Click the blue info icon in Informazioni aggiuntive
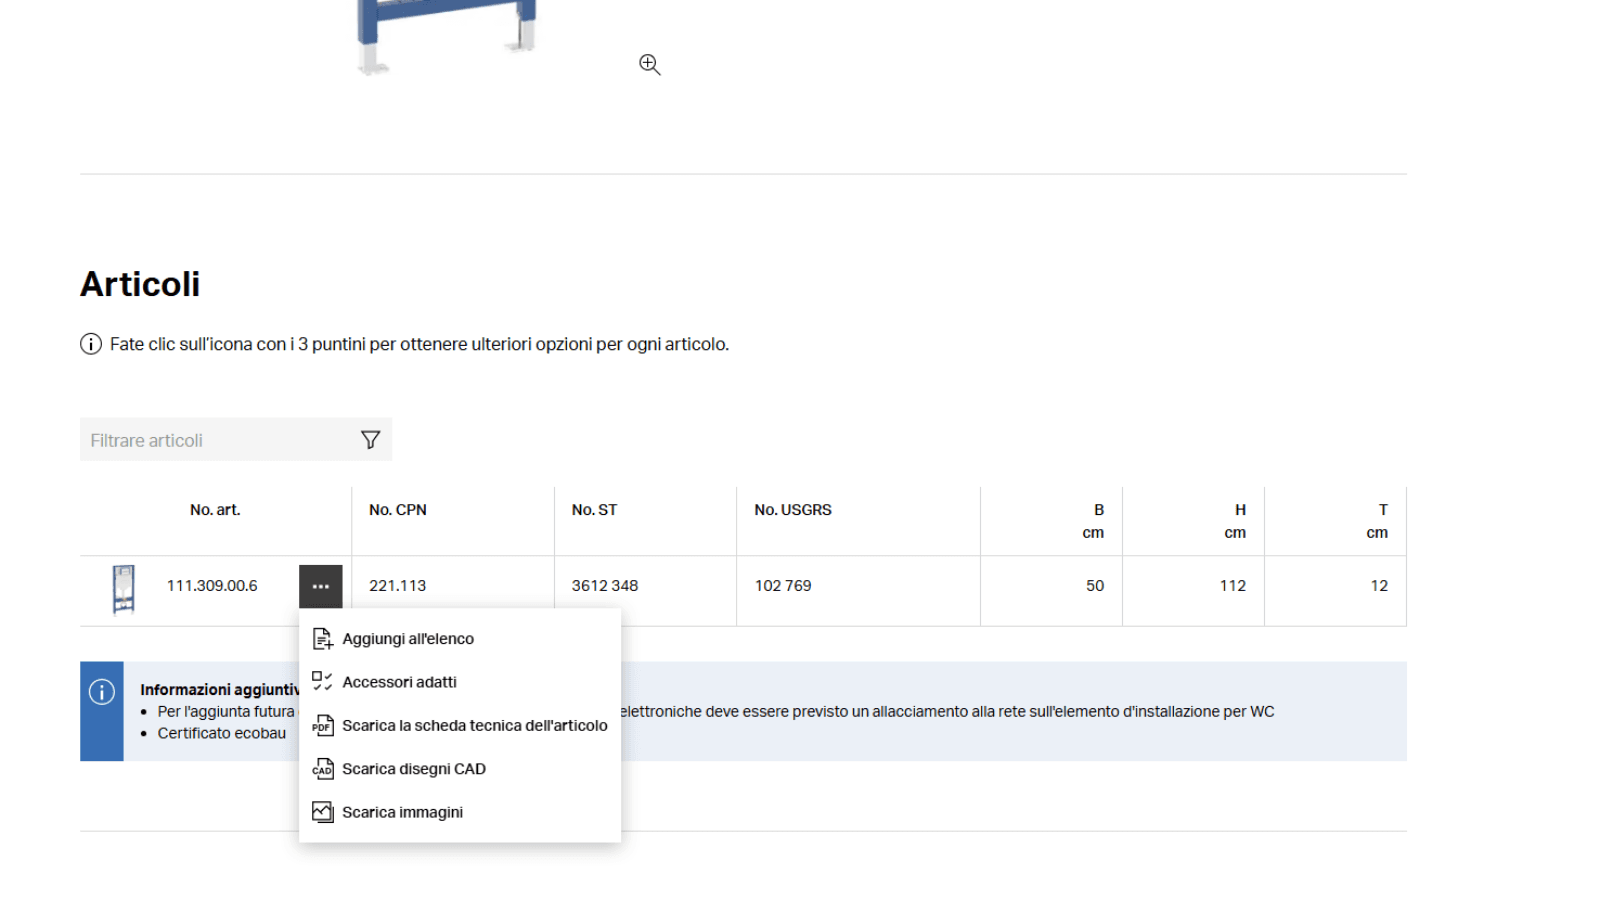 pos(101,690)
